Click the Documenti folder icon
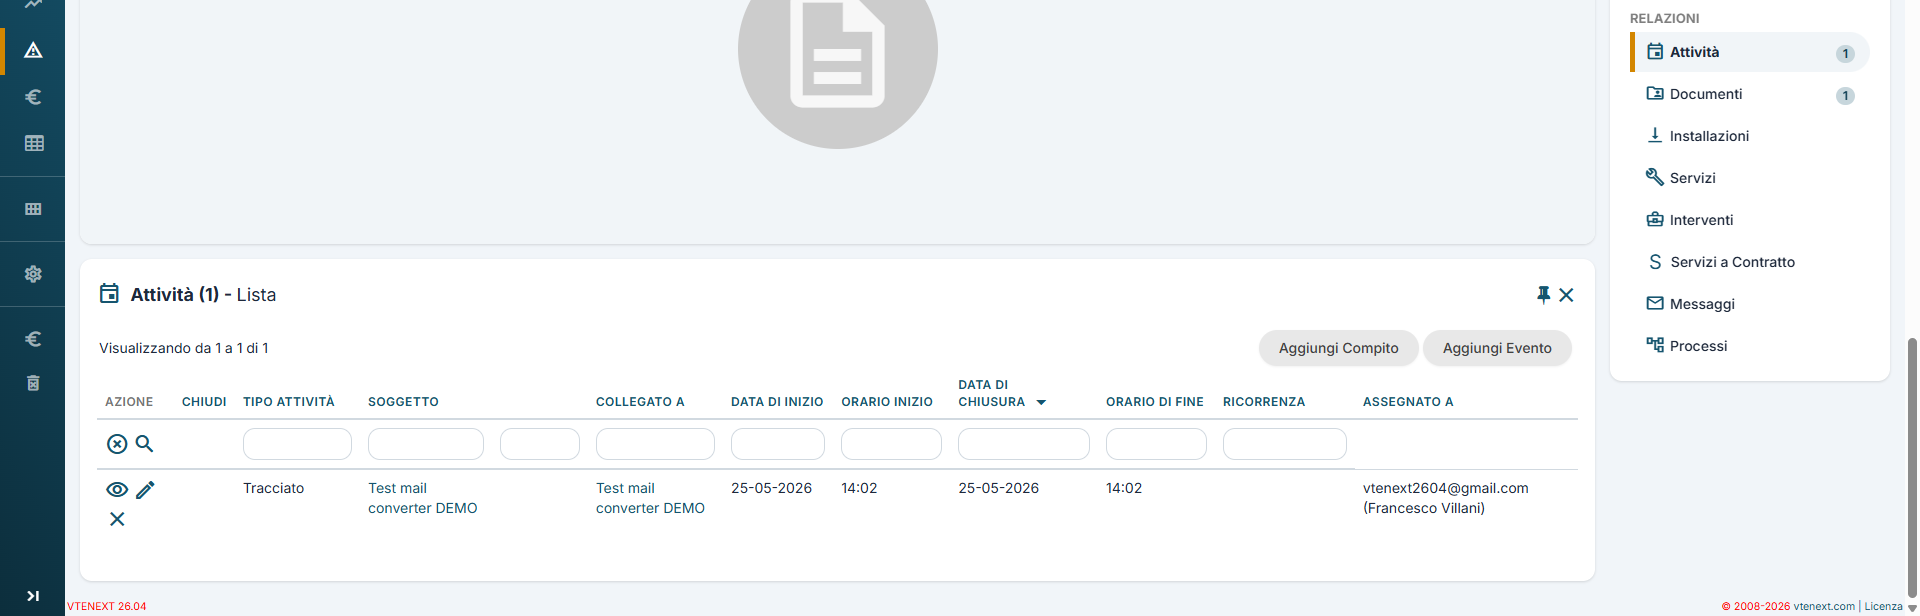 point(1655,93)
